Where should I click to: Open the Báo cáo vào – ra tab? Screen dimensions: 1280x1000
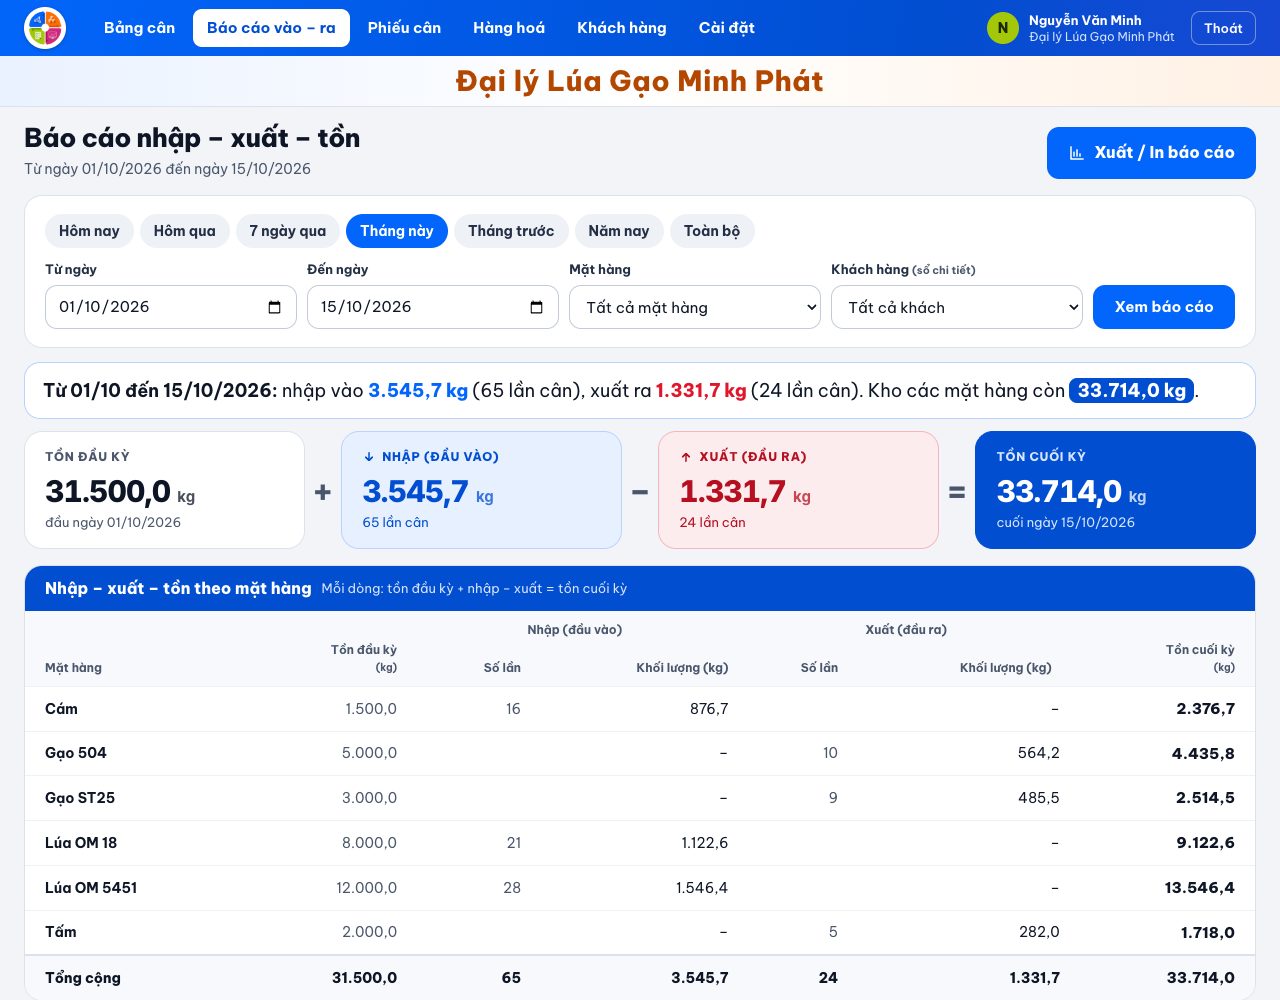click(271, 28)
